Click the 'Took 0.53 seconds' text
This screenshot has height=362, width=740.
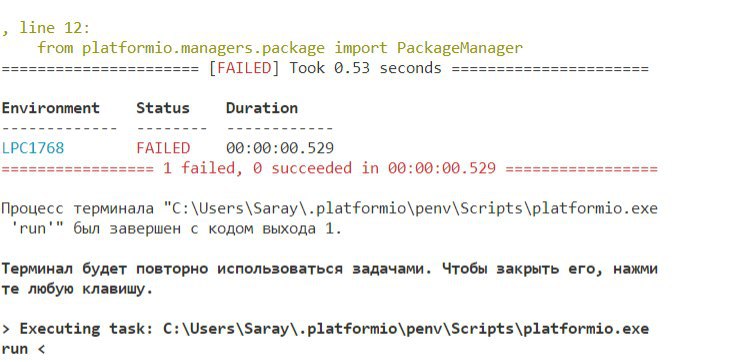point(365,68)
